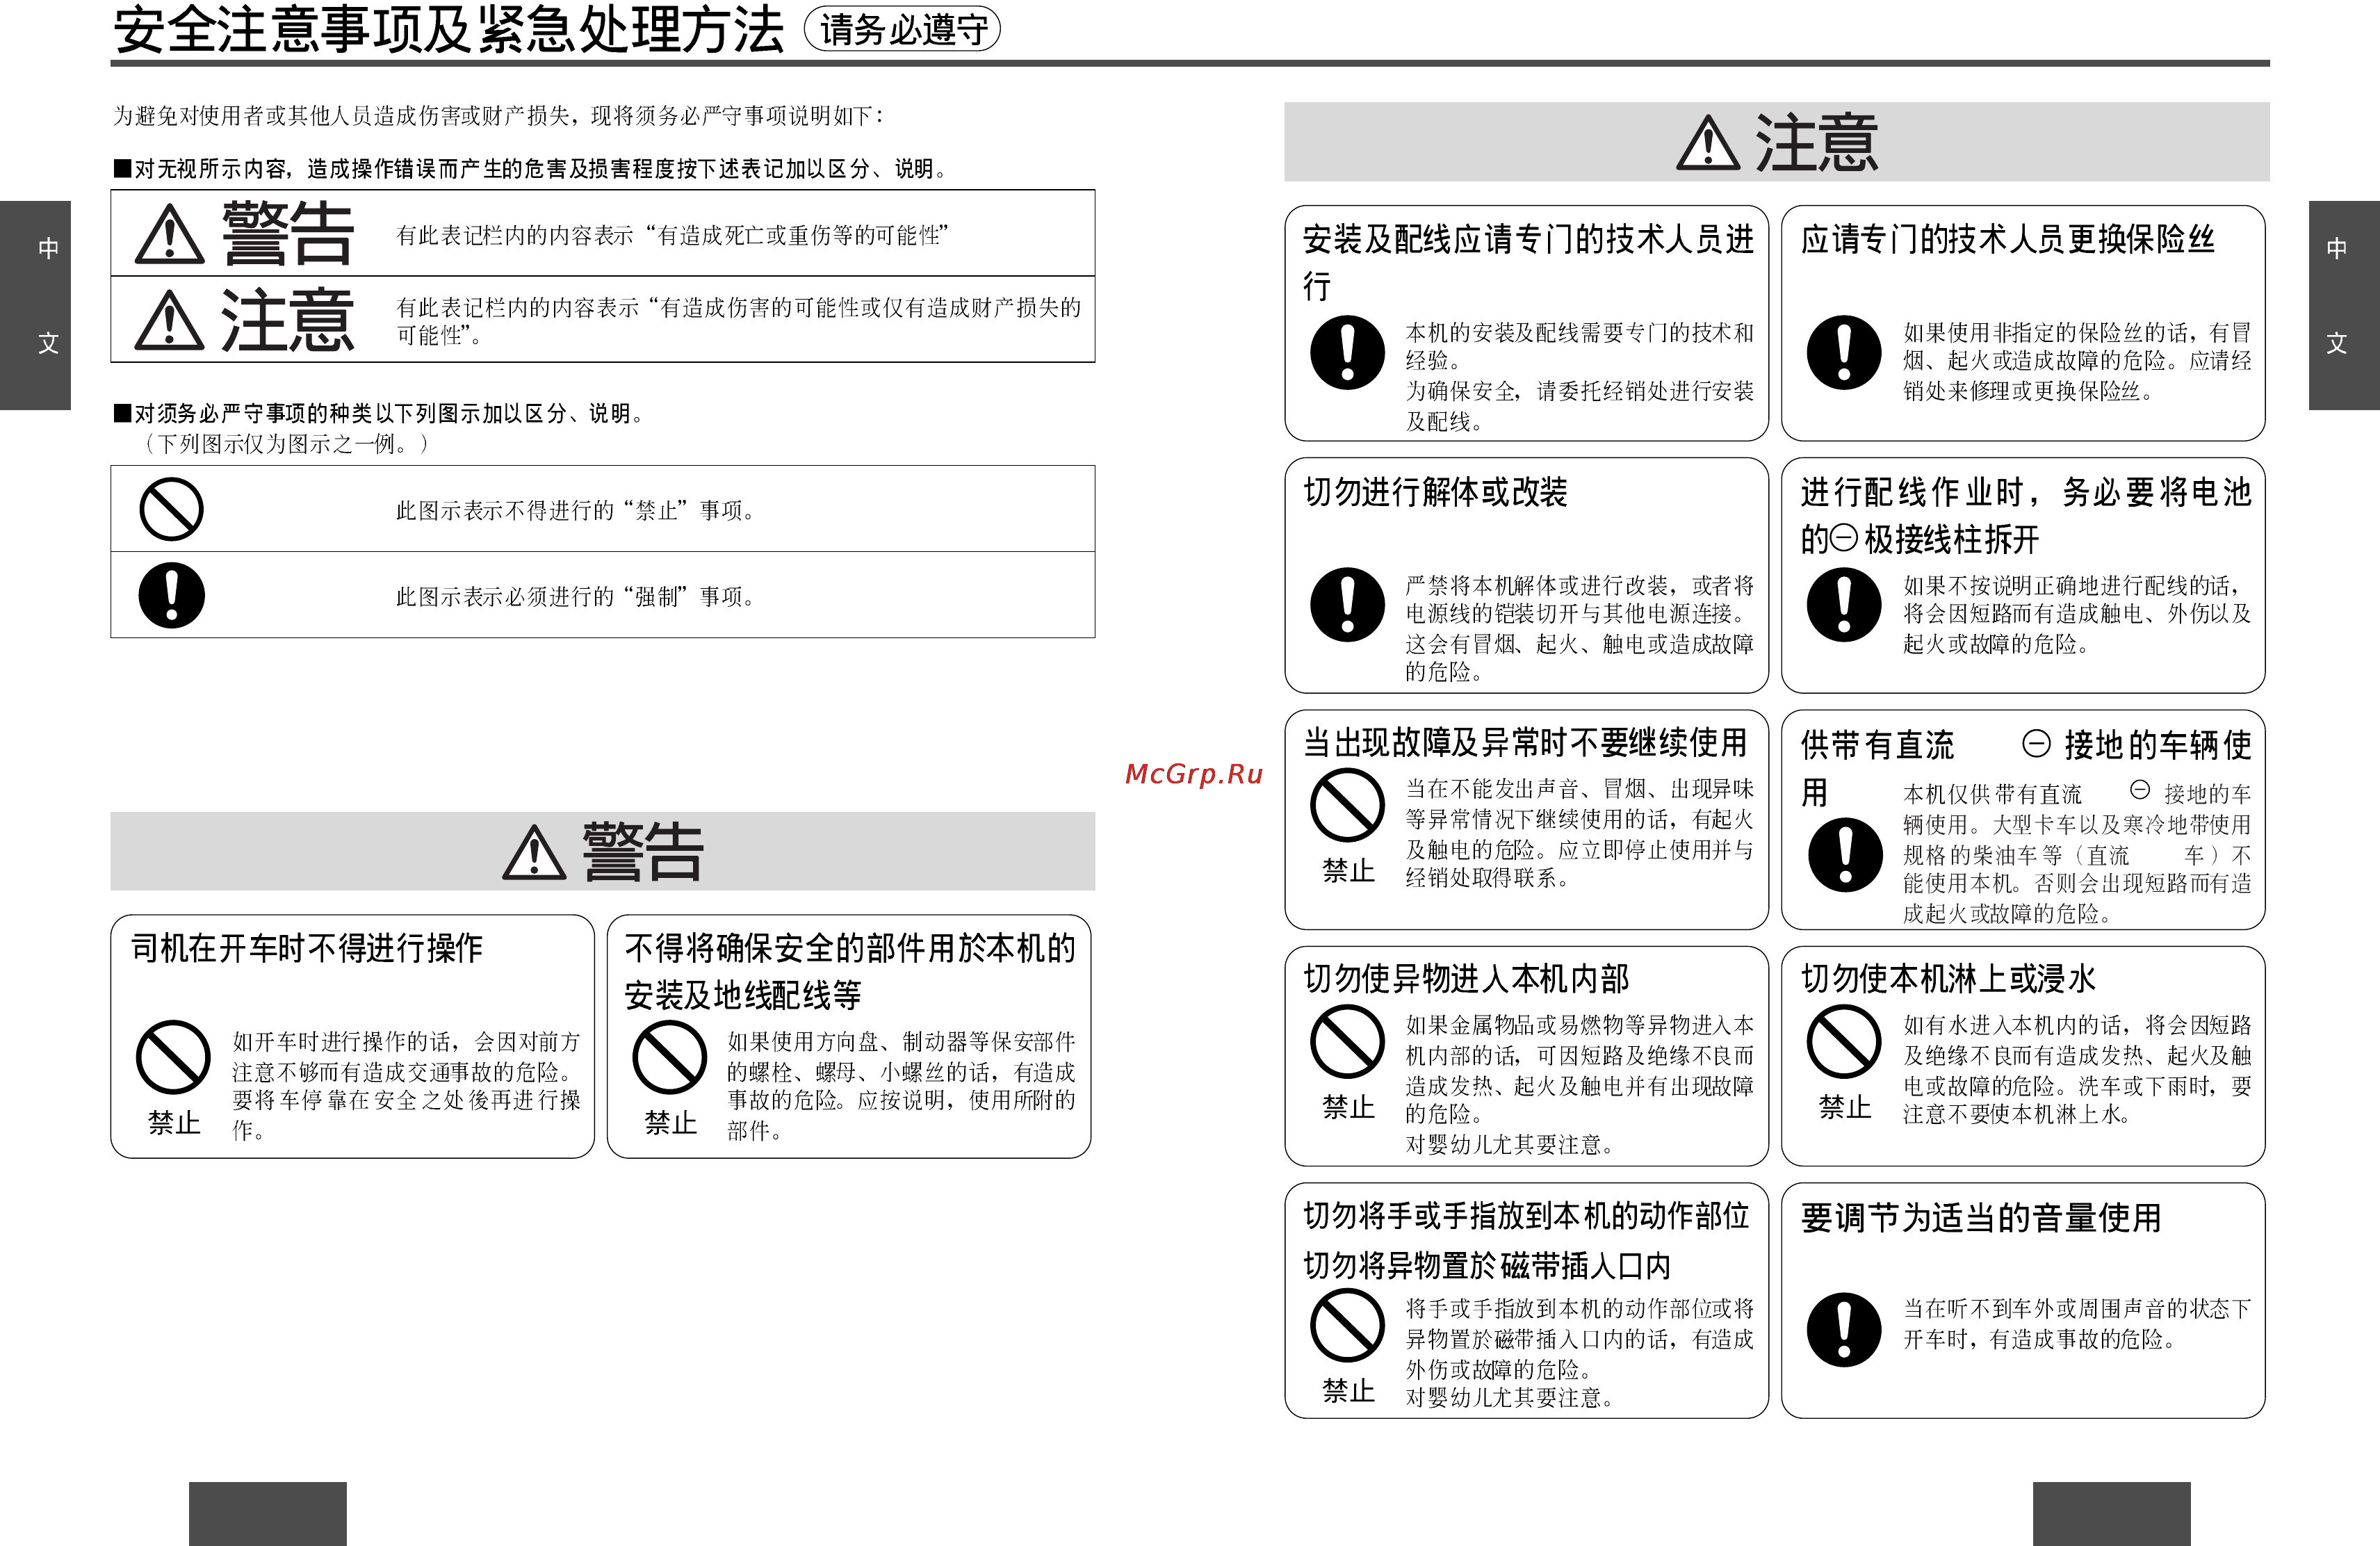Click heading 要调节为适当的音量使用

pos(1981,1217)
